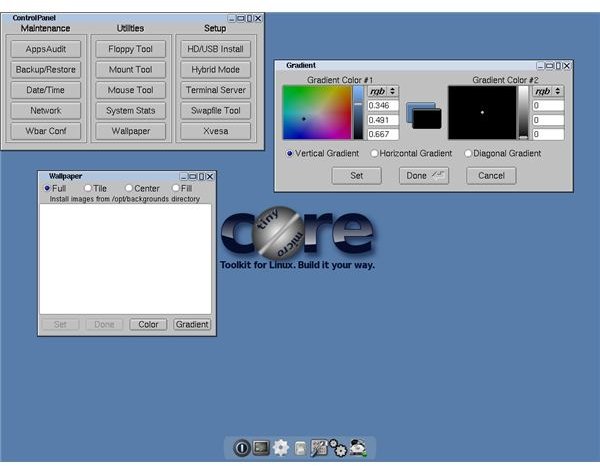Open Date/Time settings
The image size is (600, 466).
(x=46, y=90)
